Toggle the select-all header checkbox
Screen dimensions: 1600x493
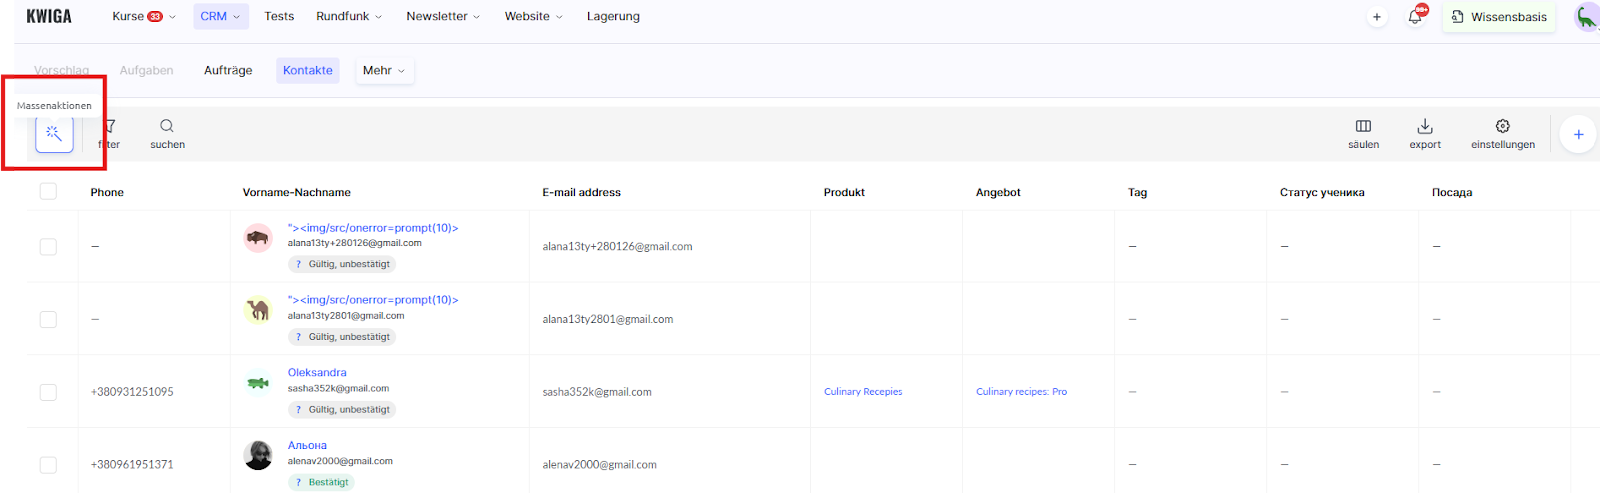point(48,191)
